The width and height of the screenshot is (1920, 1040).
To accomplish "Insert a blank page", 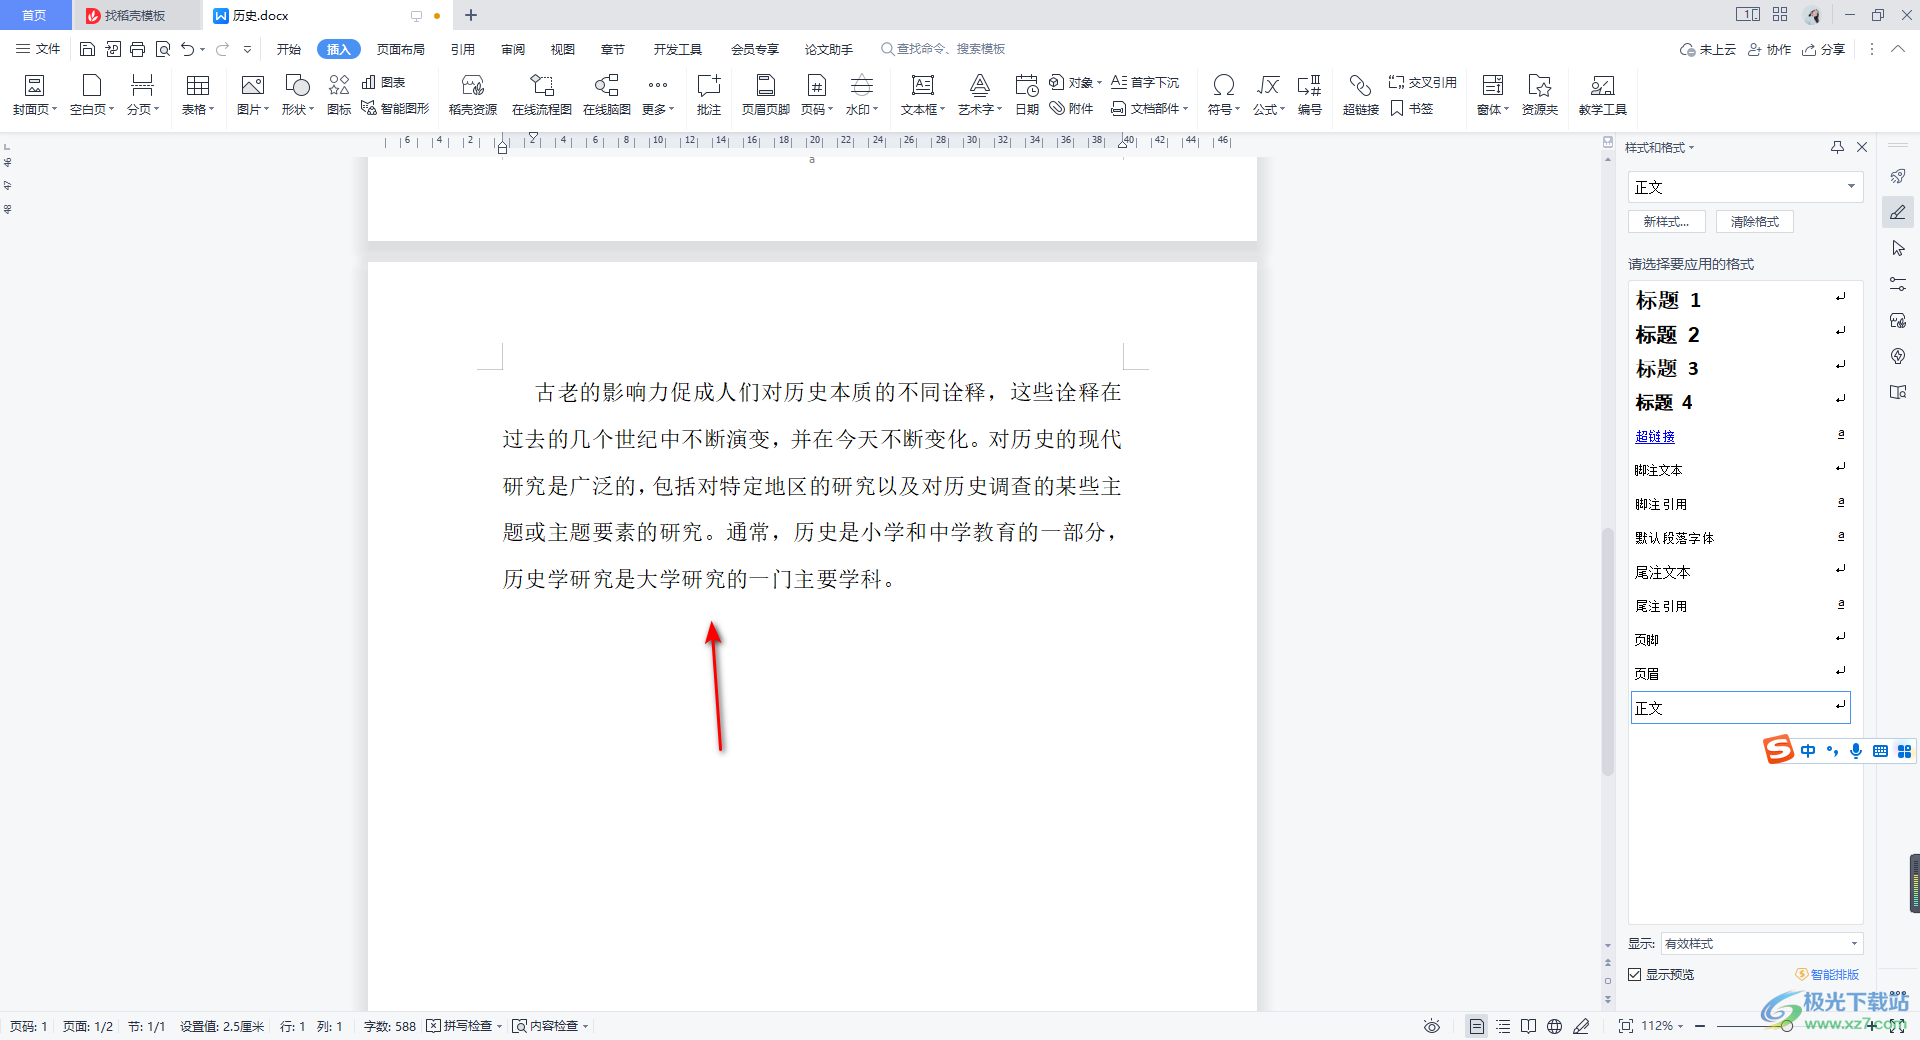I will click(92, 95).
